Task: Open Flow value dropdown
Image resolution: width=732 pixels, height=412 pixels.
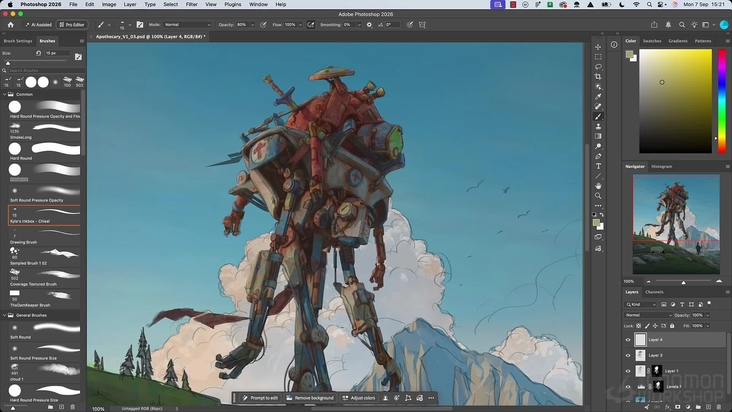Action: point(300,25)
